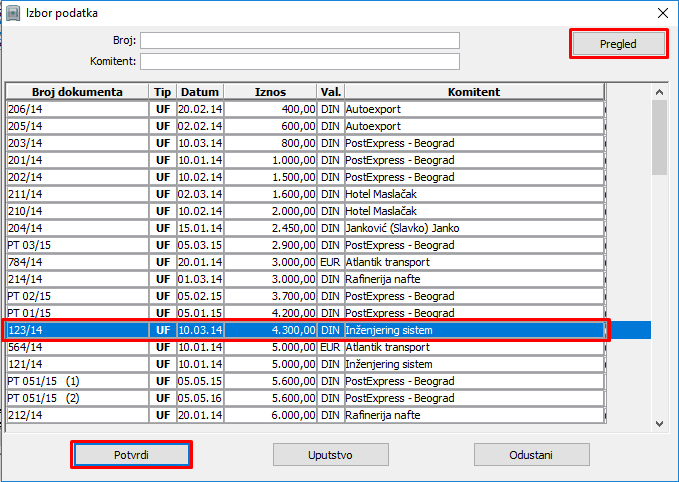The image size is (679, 482).
Task: Select row 211/14 Hotel Maslačak
Action: tap(305, 194)
